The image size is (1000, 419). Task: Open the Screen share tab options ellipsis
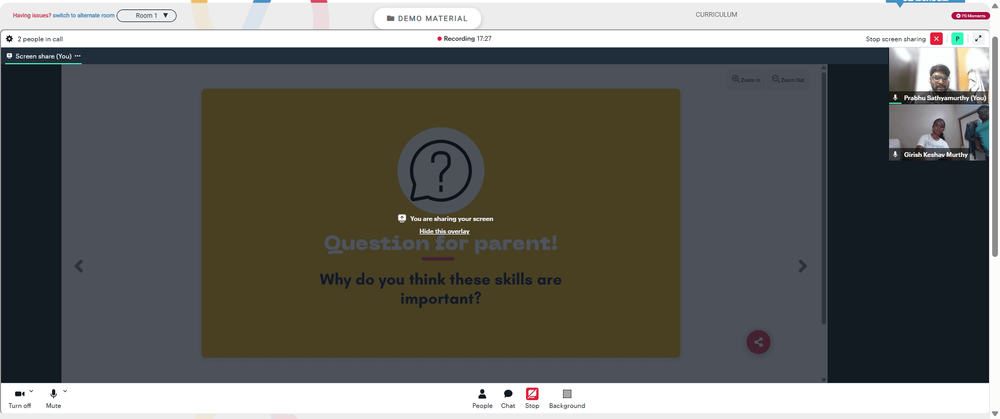(78, 56)
